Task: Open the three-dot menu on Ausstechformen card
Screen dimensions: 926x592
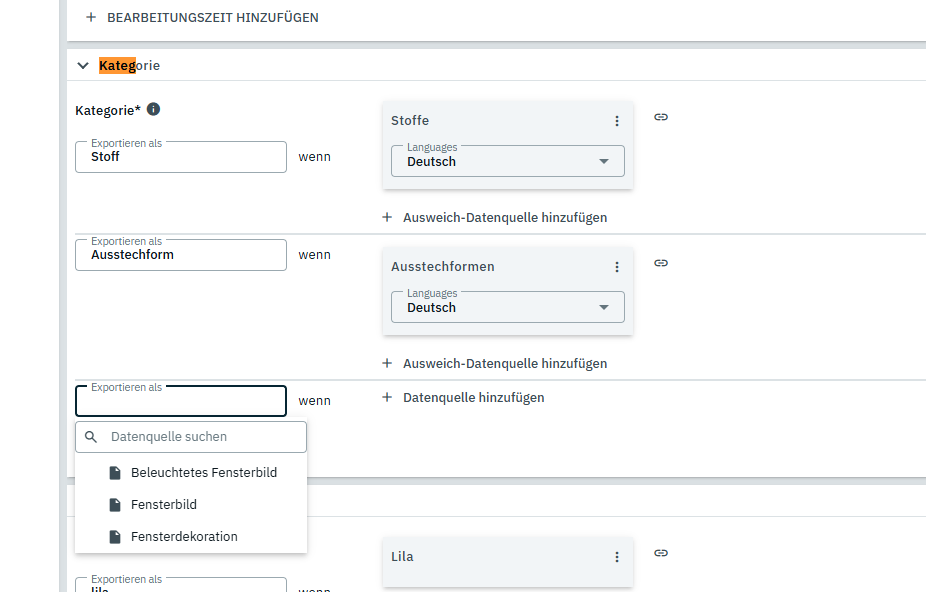Action: (617, 267)
